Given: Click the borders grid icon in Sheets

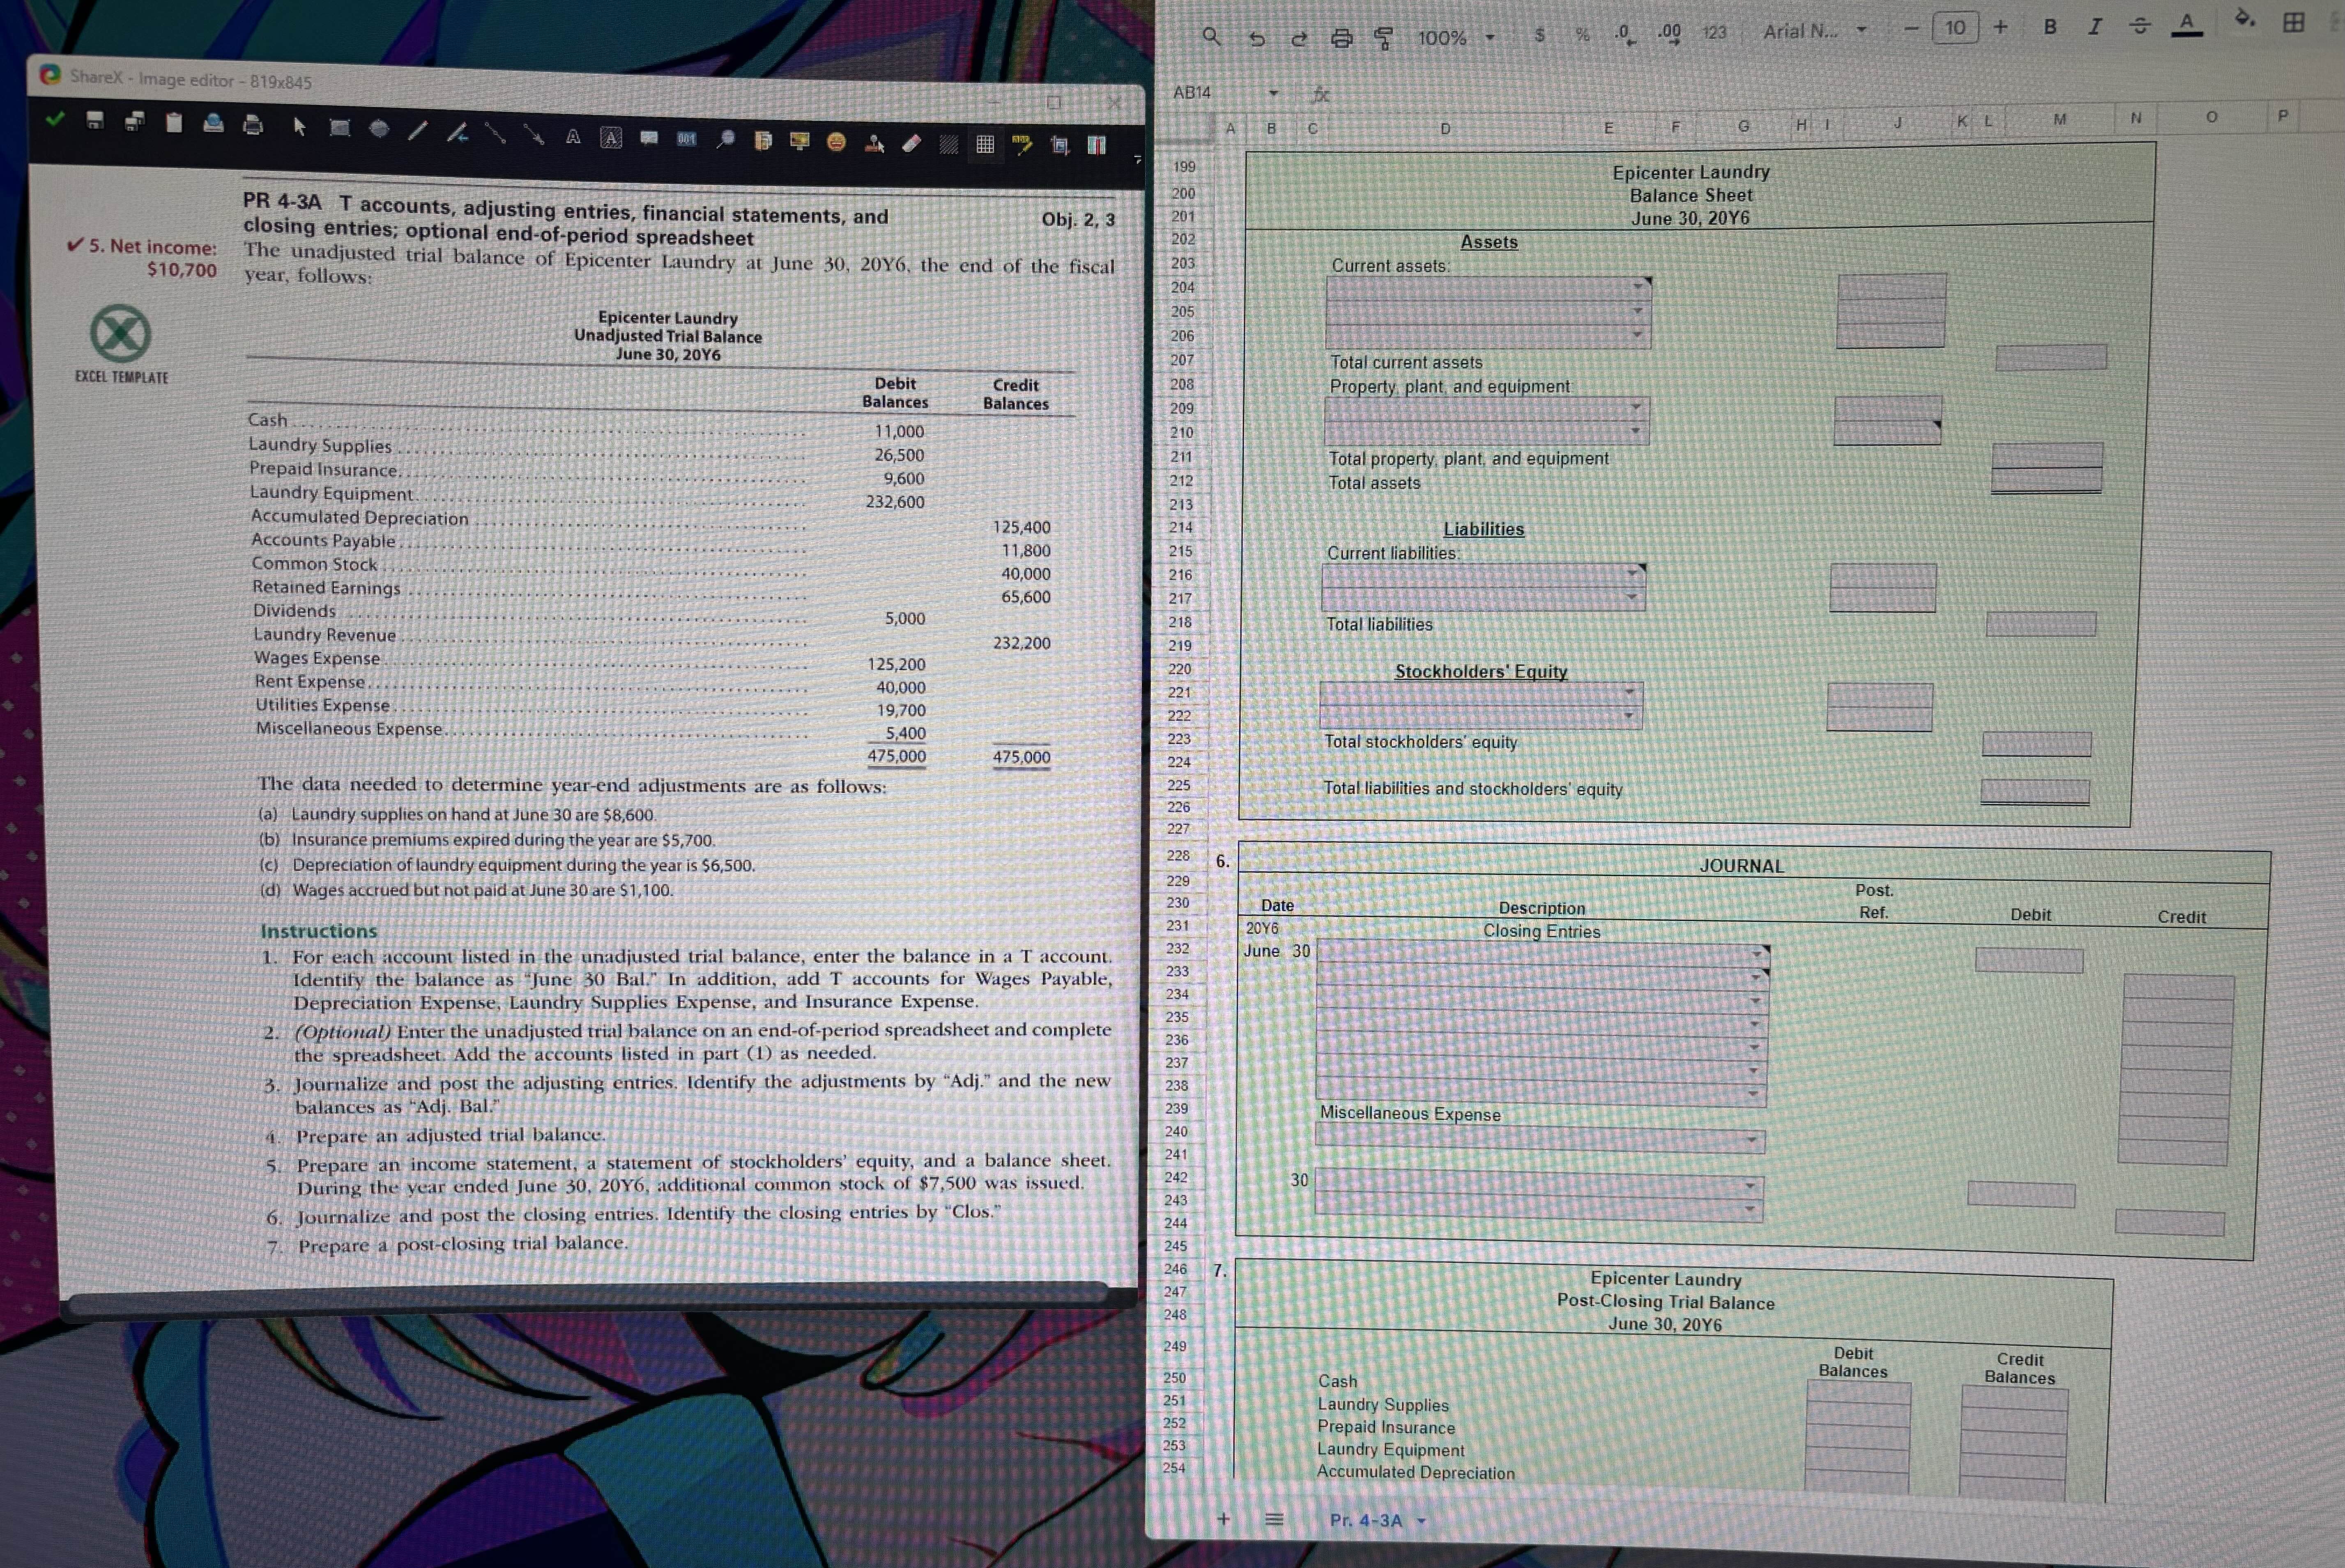Looking at the screenshot, I should (2294, 22).
